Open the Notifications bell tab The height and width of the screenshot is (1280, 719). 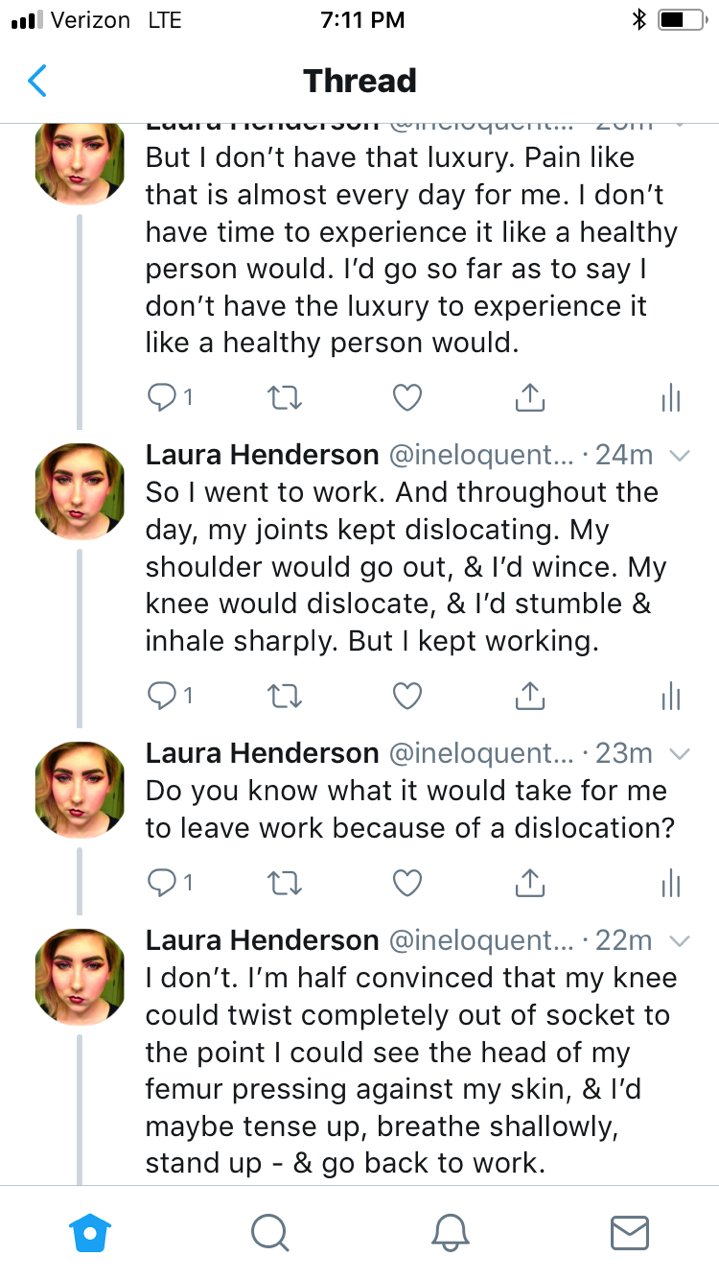[x=450, y=1232]
